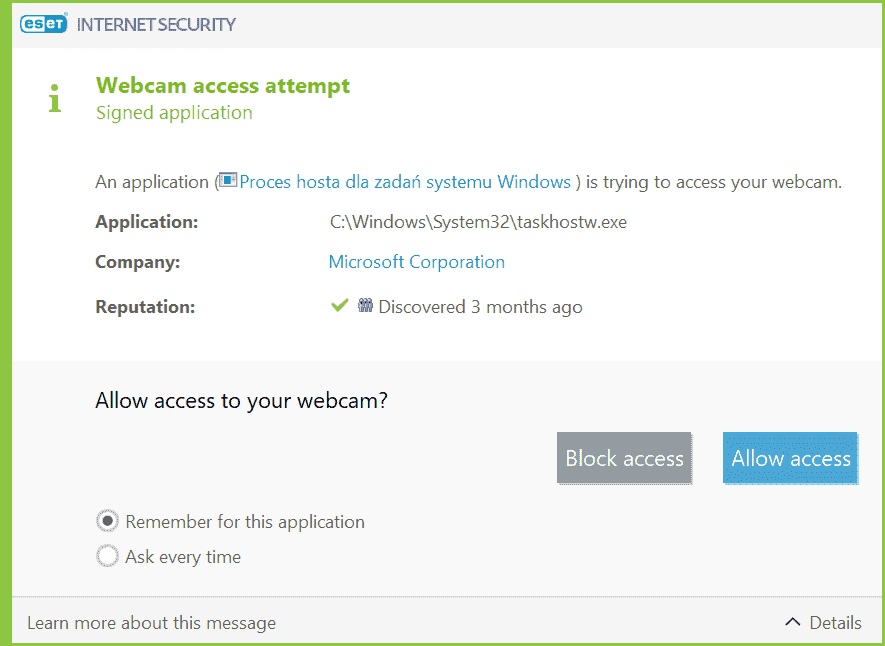
Task: Click Discovered 3 months ago text
Action: pyautogui.click(x=480, y=307)
